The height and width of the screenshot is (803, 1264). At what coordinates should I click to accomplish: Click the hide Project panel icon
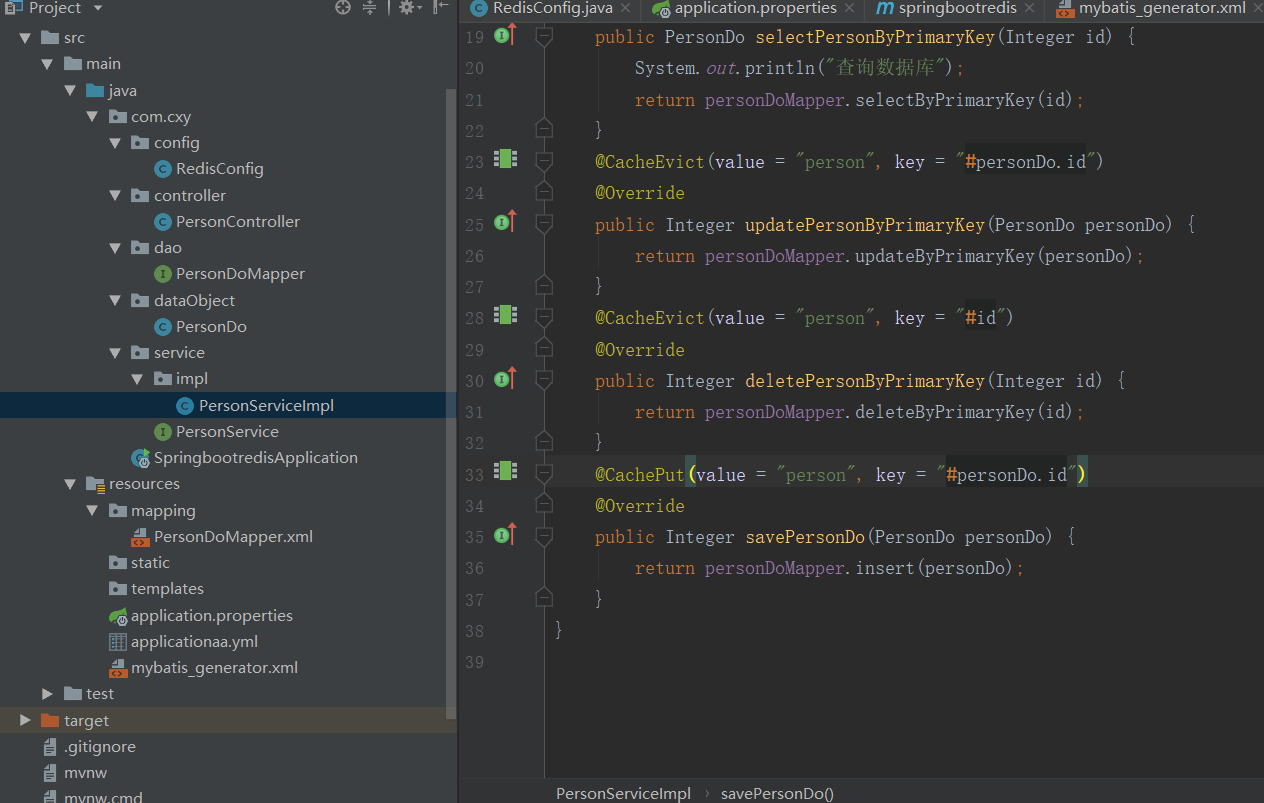point(441,8)
